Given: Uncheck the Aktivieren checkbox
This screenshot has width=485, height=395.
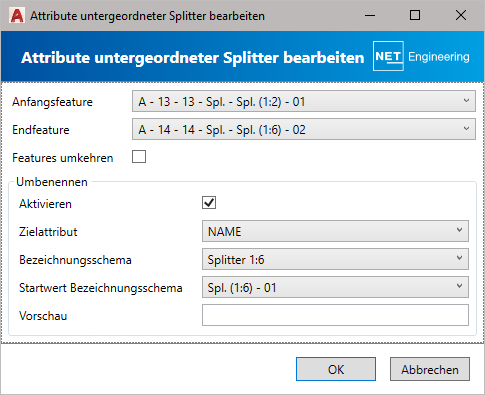Looking at the screenshot, I should (x=209, y=203).
